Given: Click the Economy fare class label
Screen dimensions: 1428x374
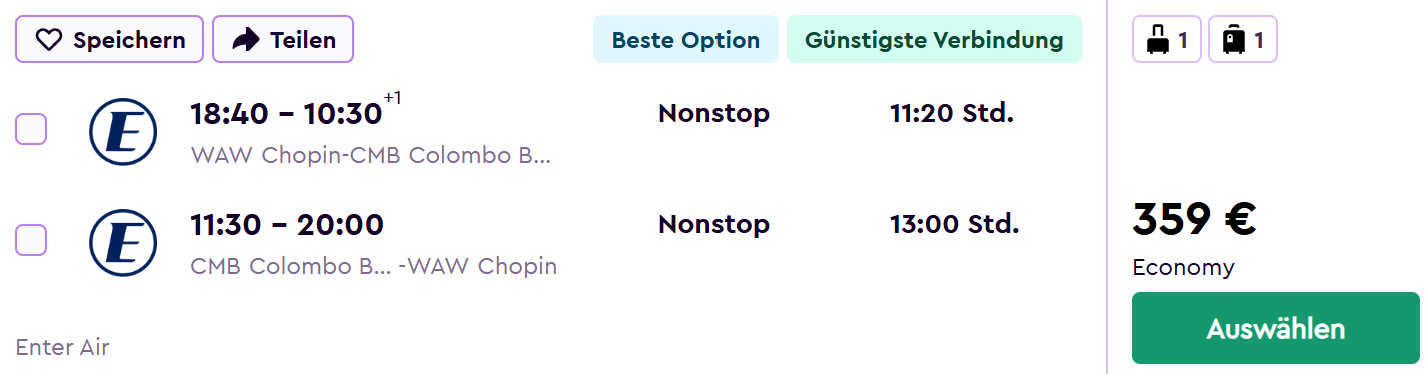Looking at the screenshot, I should (x=1183, y=268).
